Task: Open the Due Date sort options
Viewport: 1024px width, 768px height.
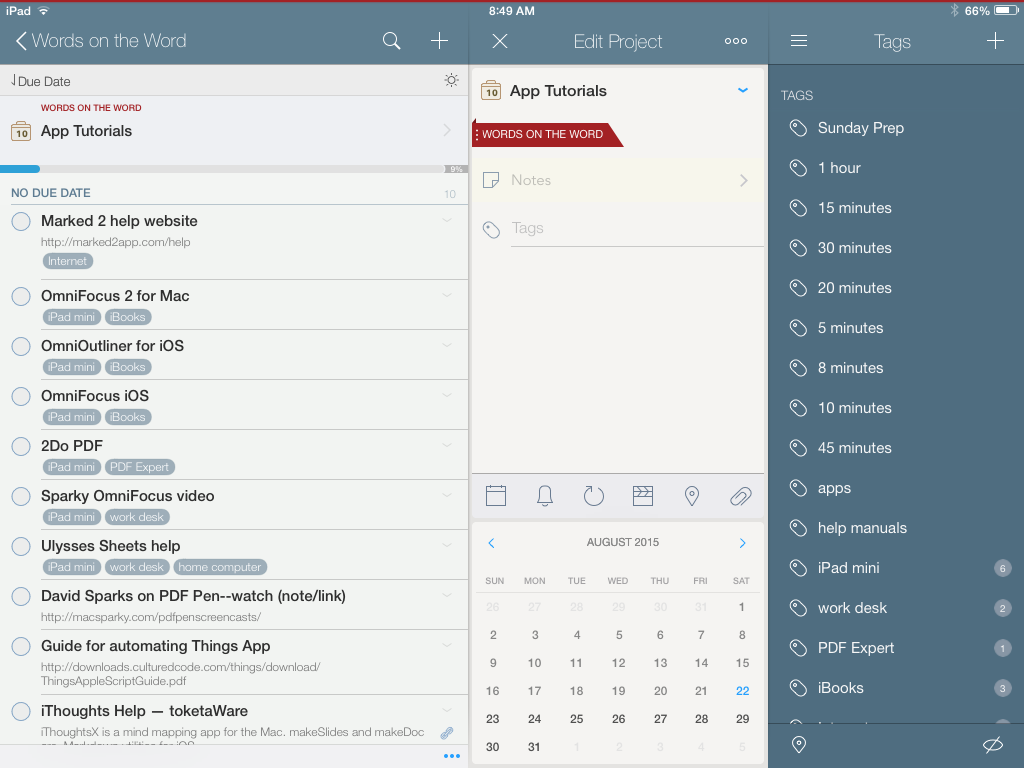Action: click(42, 81)
